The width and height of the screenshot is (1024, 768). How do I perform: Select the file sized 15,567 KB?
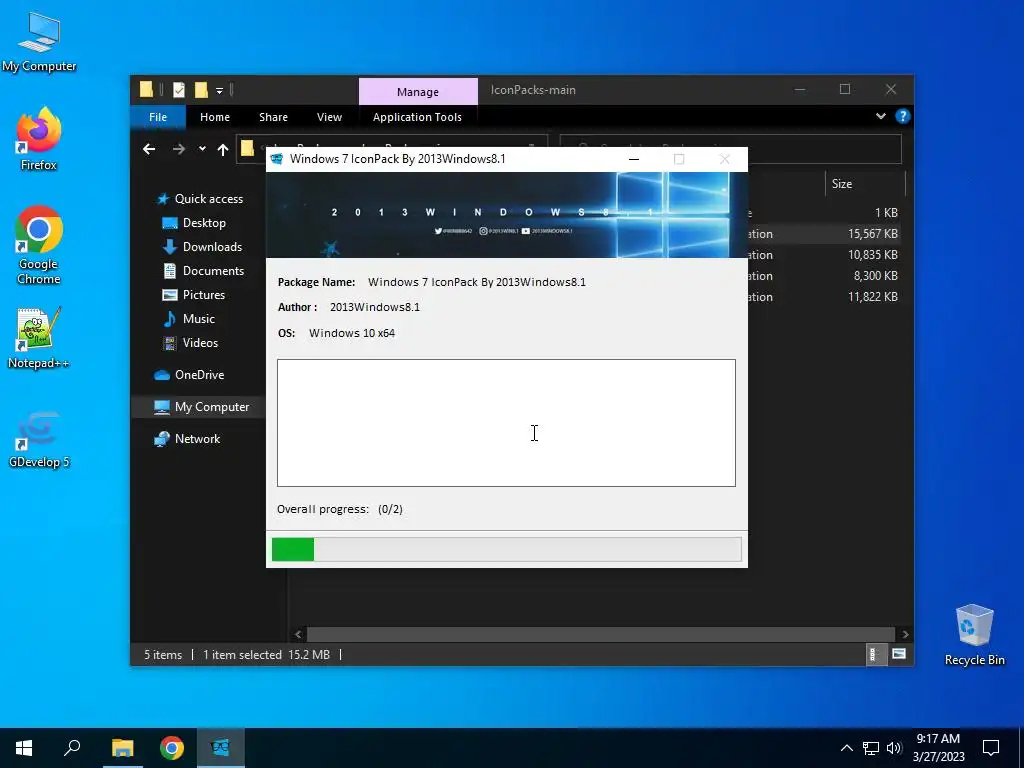826,234
